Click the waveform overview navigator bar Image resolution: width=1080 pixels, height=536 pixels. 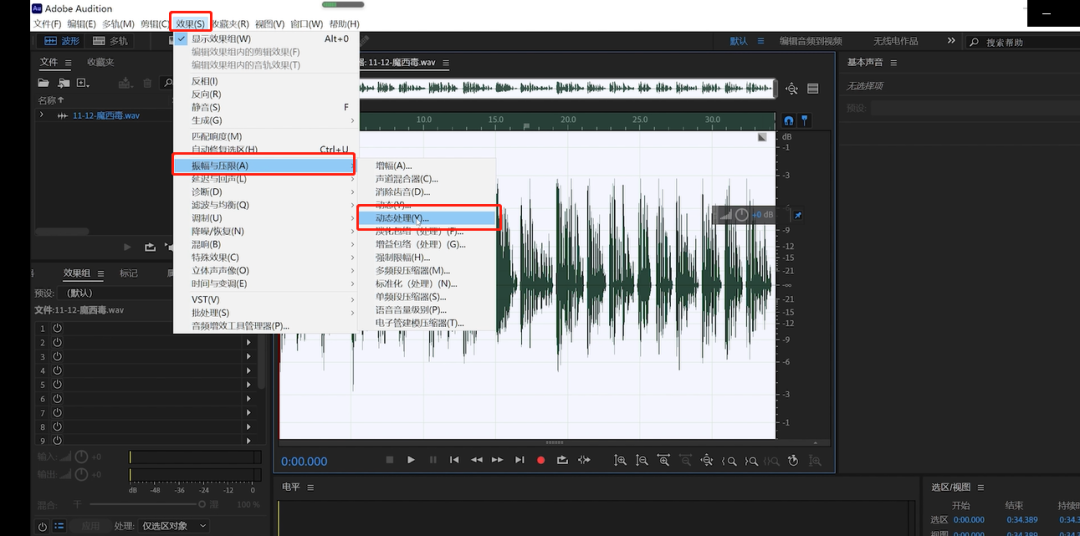pyautogui.click(x=568, y=88)
